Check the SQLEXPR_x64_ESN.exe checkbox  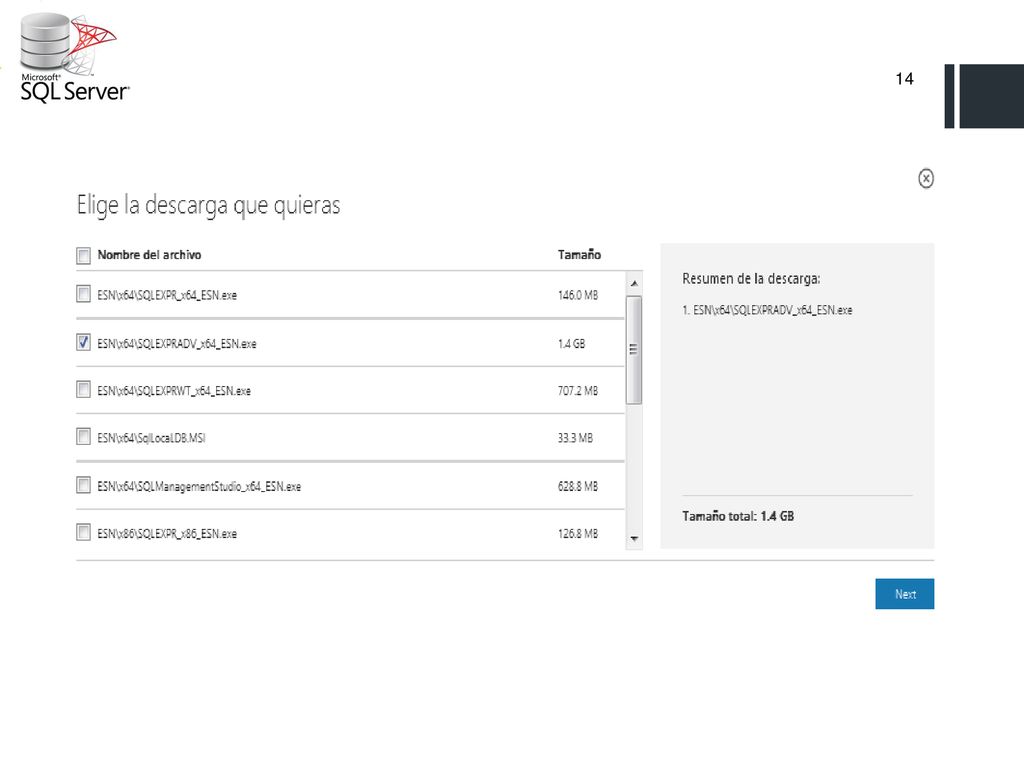pyautogui.click(x=84, y=294)
